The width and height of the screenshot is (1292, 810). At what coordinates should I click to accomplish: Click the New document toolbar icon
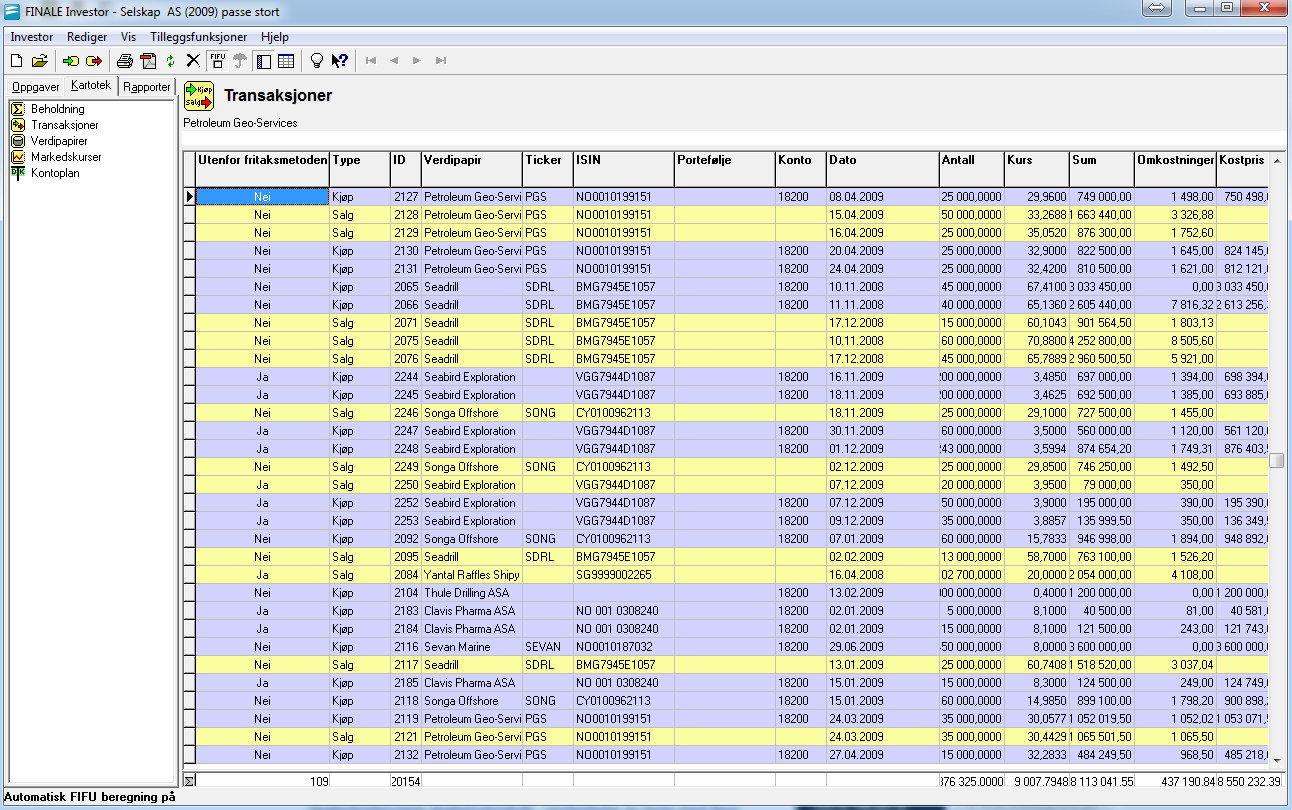pyautogui.click(x=16, y=61)
